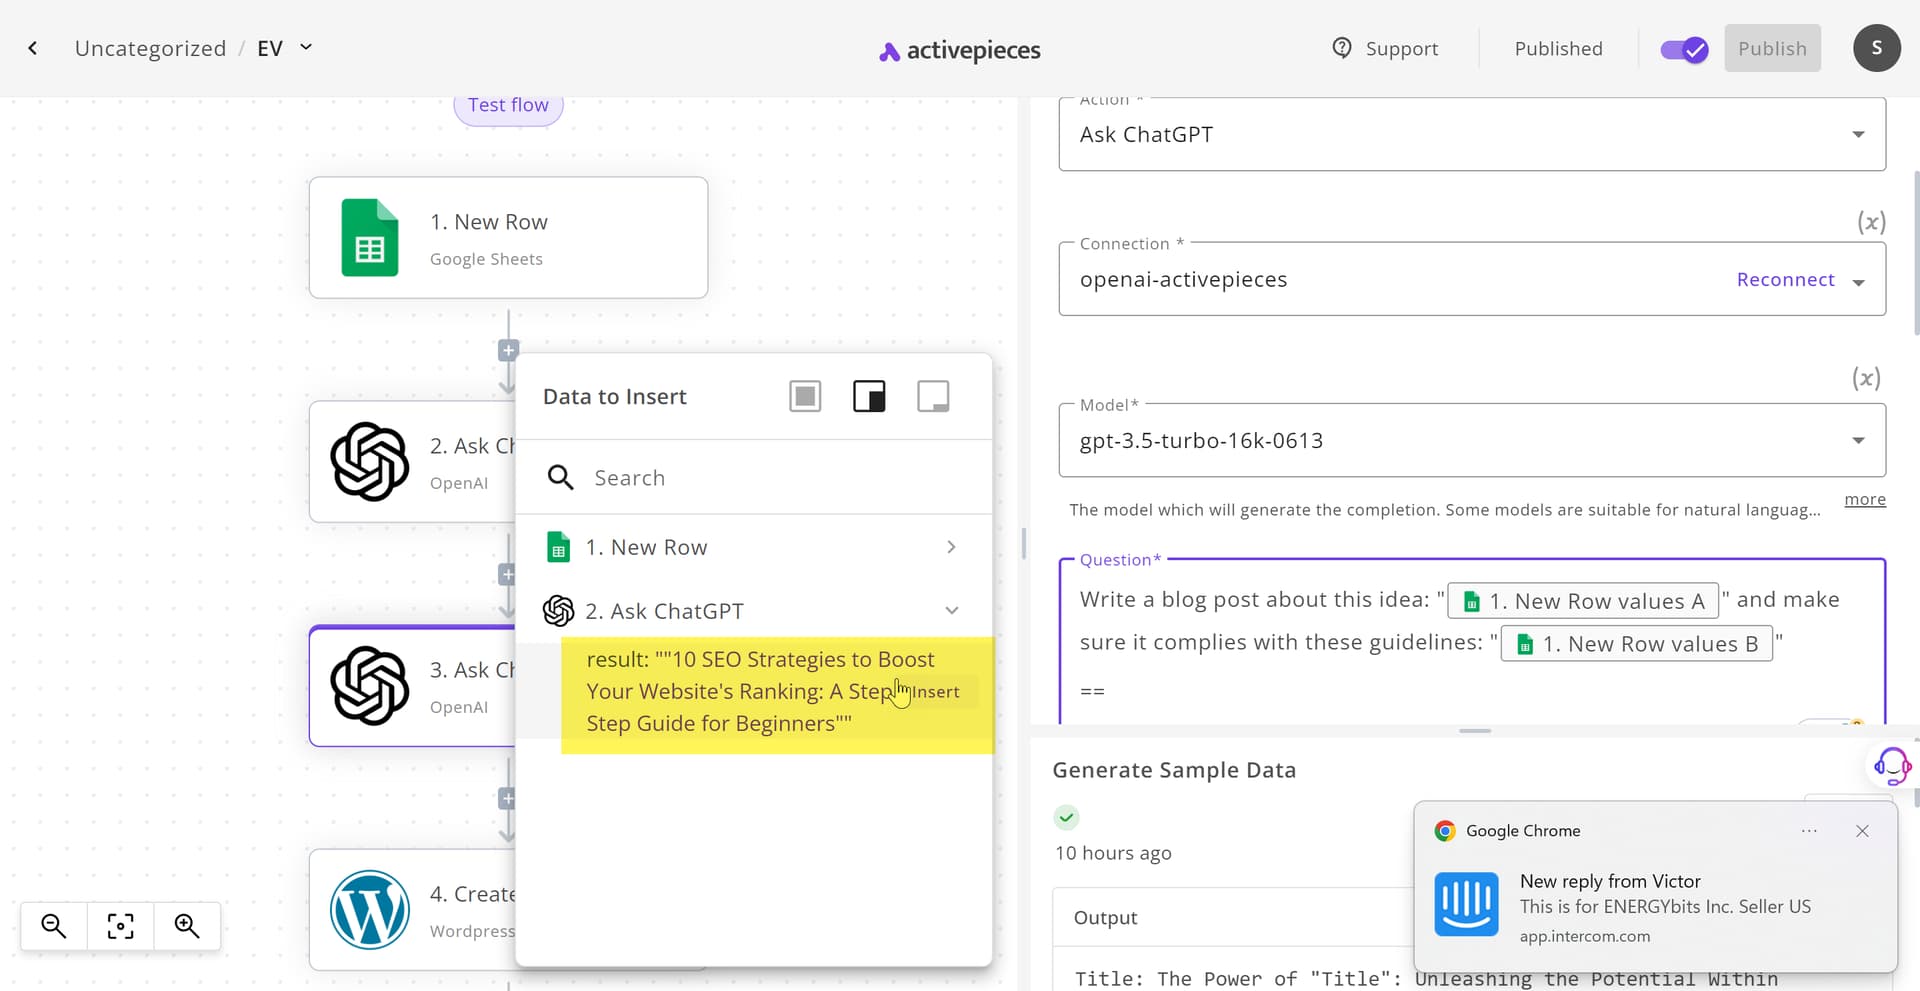This screenshot has height=991, width=1920.
Task: Click the vertical divider handle between canvas and panel
Action: click(1023, 544)
